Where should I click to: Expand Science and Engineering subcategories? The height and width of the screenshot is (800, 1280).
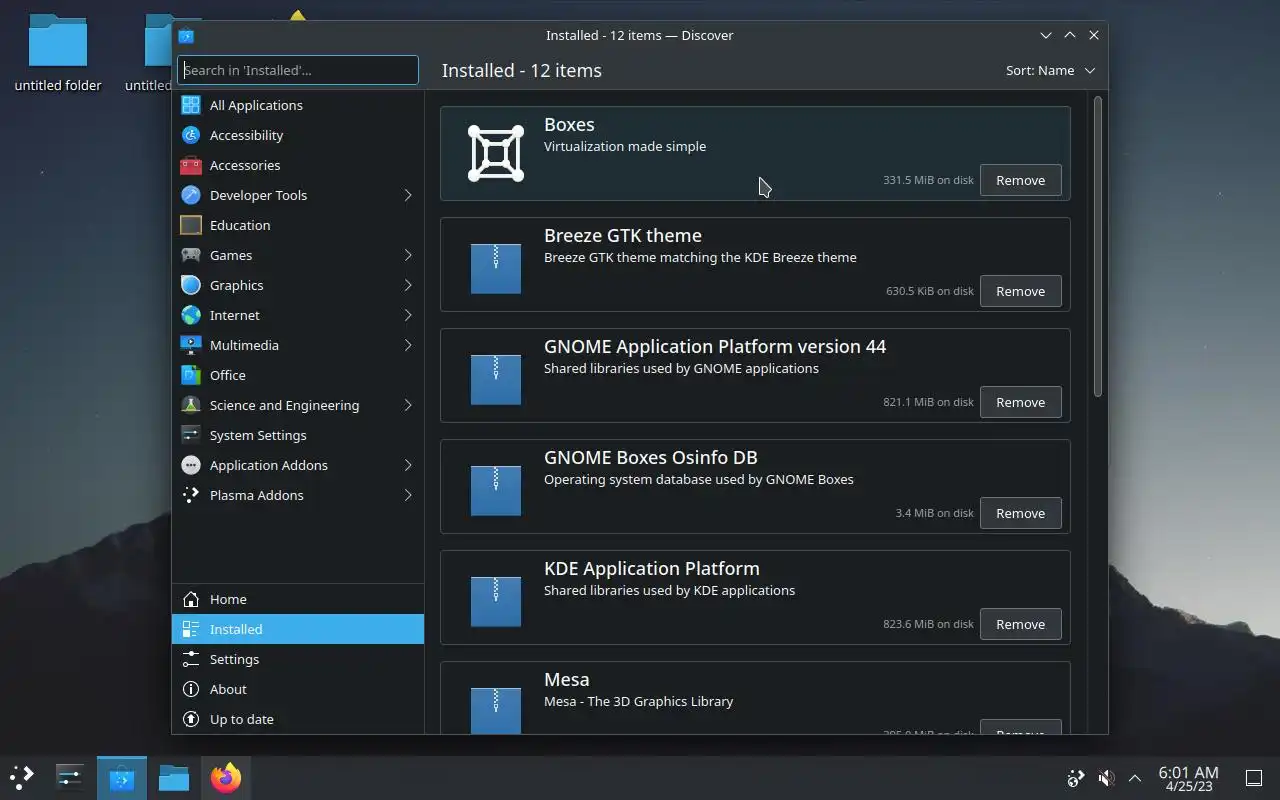click(408, 405)
